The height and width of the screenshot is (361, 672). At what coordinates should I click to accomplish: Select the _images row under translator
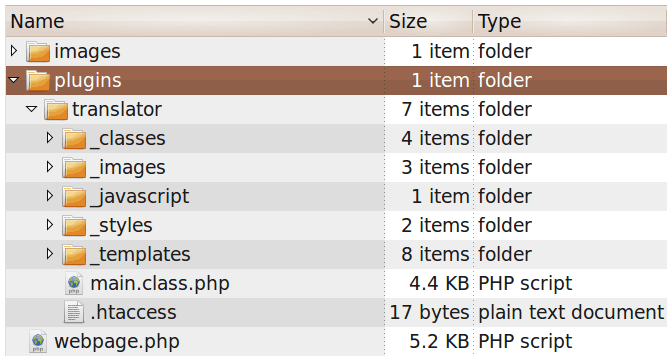click(336, 167)
